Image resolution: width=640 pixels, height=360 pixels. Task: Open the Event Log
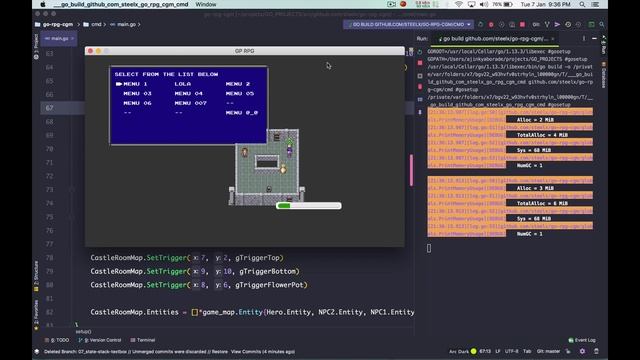(582, 340)
